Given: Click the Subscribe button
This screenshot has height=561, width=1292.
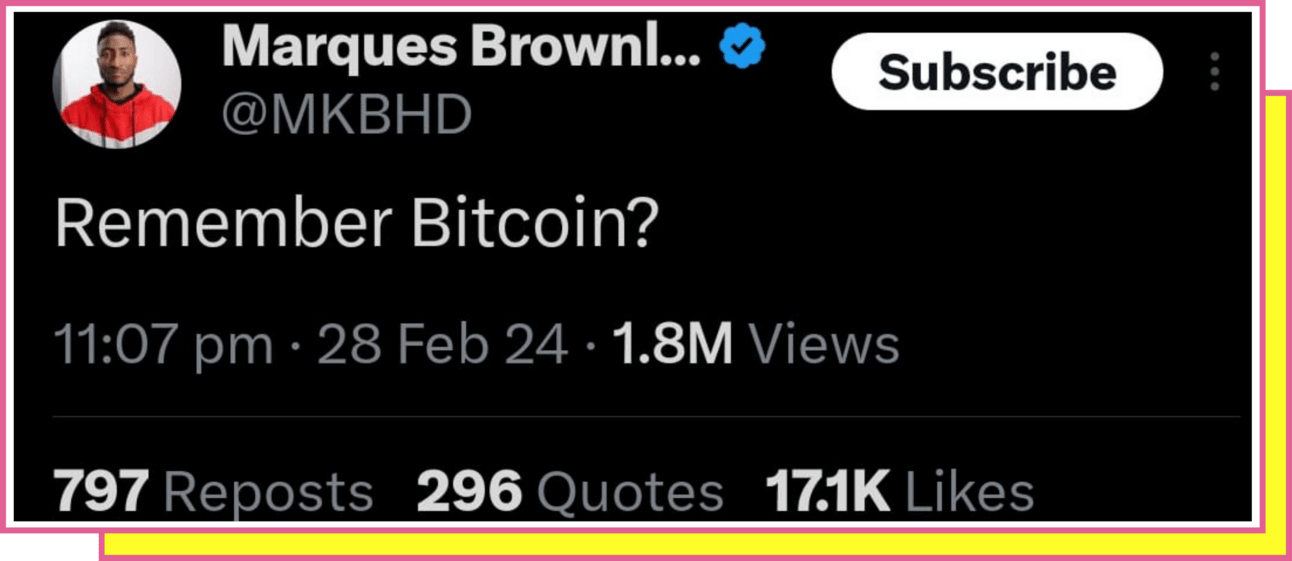Looking at the screenshot, I should click(997, 71).
